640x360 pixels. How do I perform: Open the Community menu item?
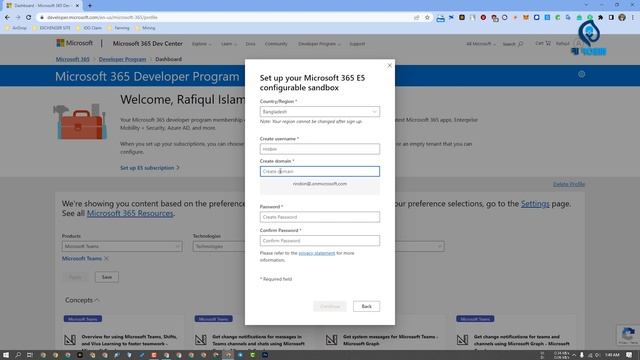(276, 44)
